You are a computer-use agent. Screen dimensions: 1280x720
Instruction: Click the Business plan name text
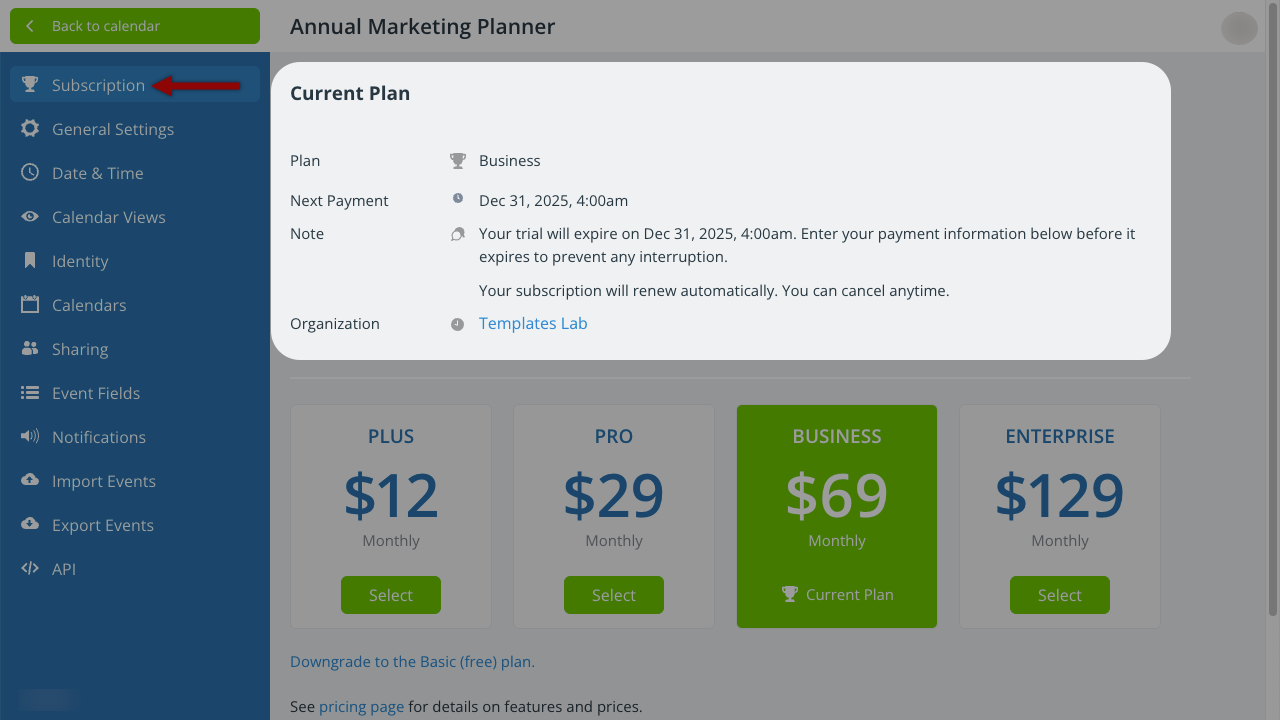[x=510, y=161]
